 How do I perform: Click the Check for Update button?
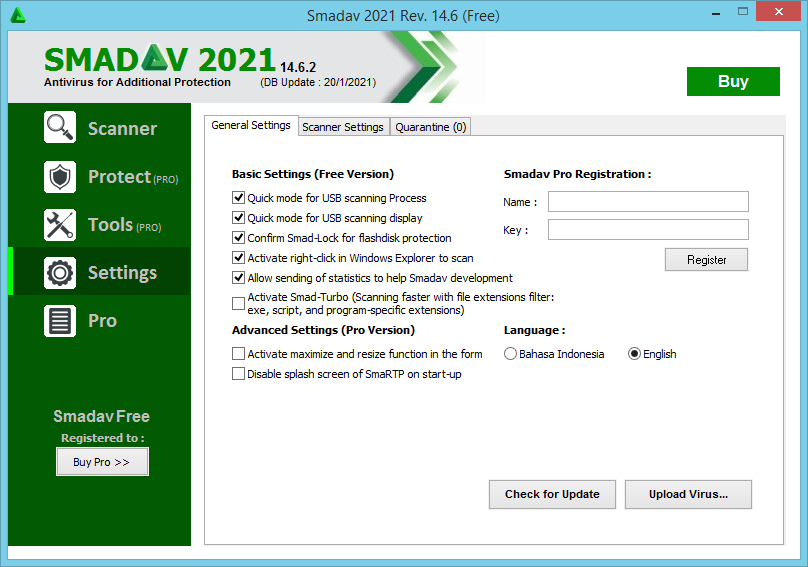552,494
